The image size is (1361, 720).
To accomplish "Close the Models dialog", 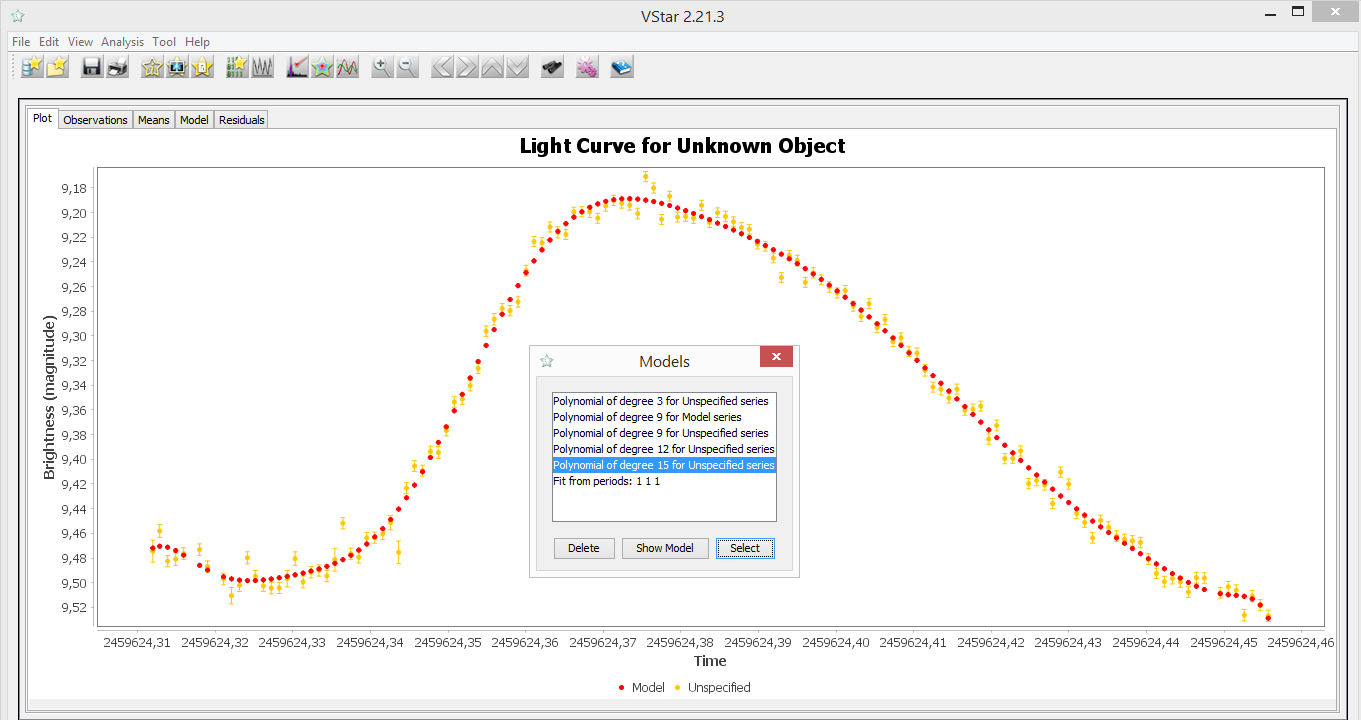I will click(x=776, y=357).
